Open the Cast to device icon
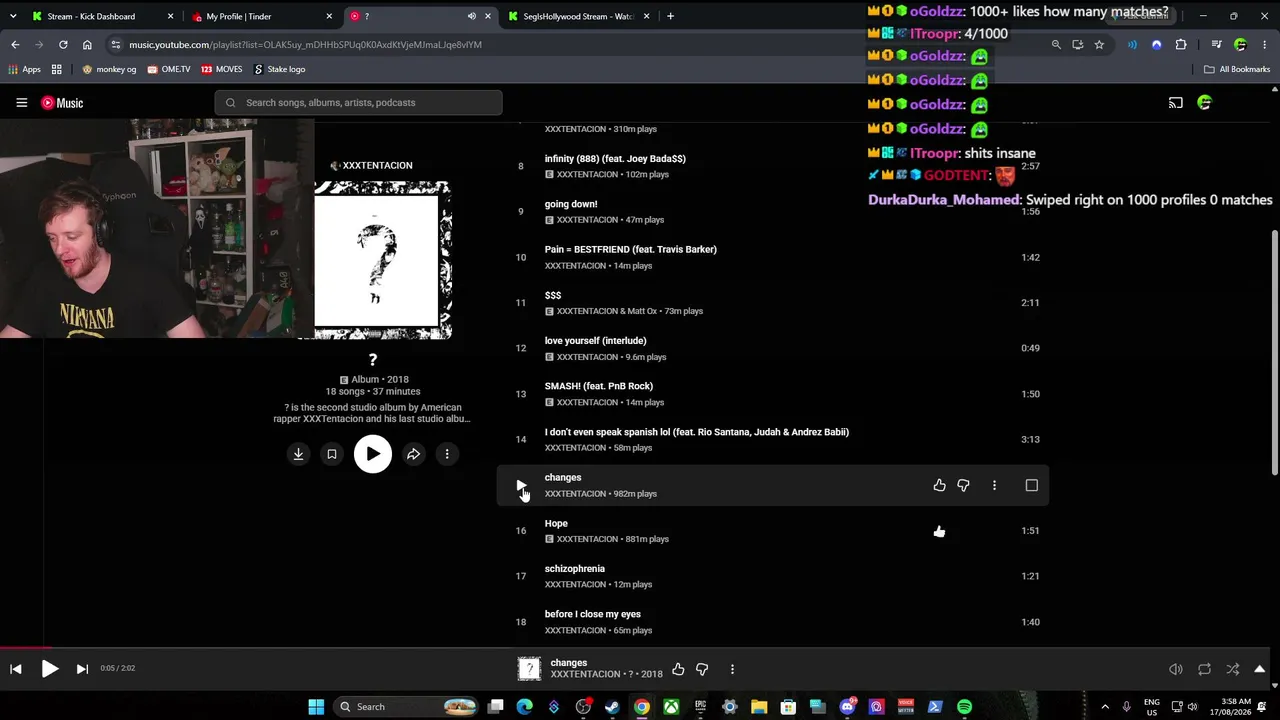 point(1176,103)
